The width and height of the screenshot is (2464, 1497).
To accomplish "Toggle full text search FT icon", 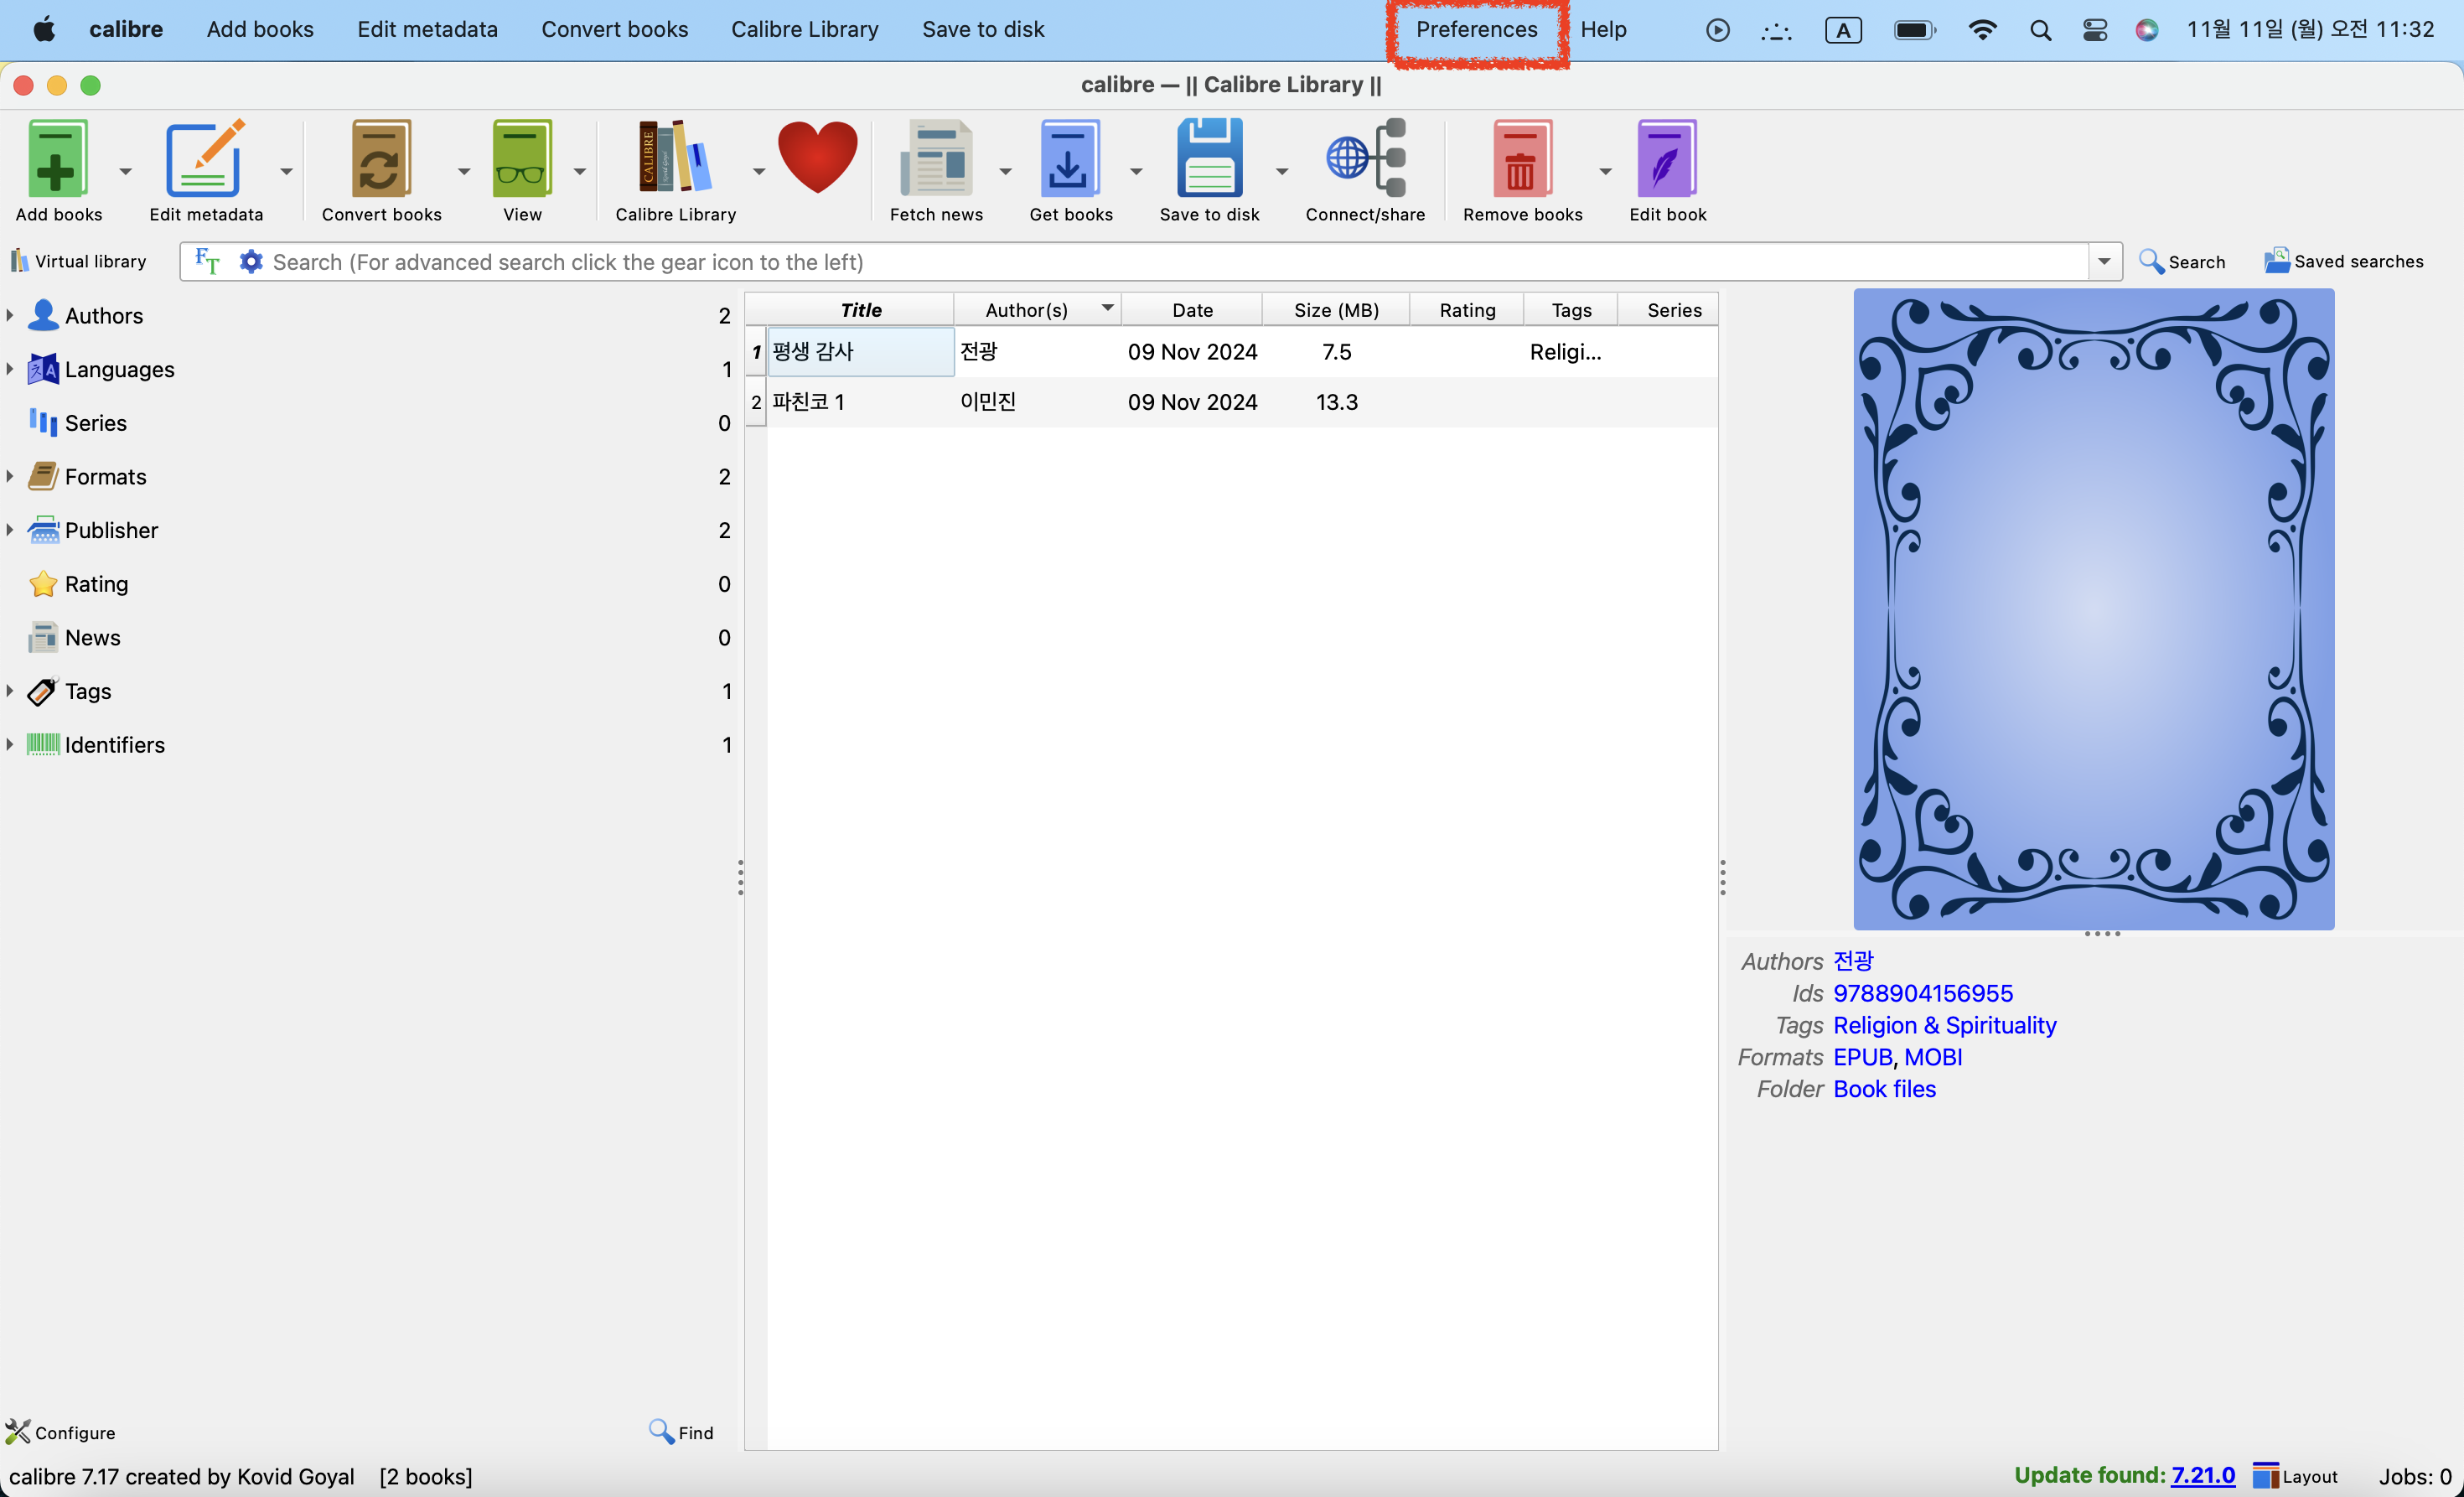I will coord(207,261).
